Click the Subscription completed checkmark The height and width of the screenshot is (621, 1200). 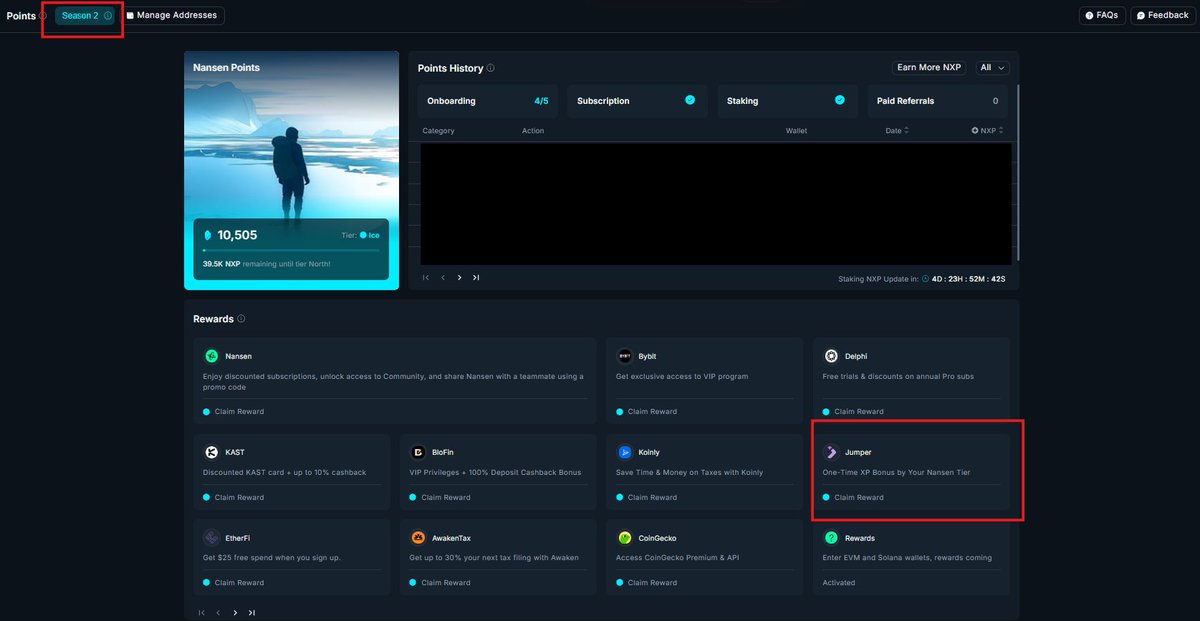tap(690, 100)
